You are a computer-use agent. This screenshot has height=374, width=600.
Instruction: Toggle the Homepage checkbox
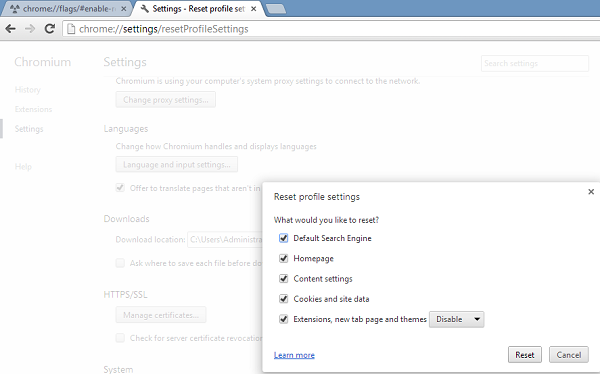[284, 258]
